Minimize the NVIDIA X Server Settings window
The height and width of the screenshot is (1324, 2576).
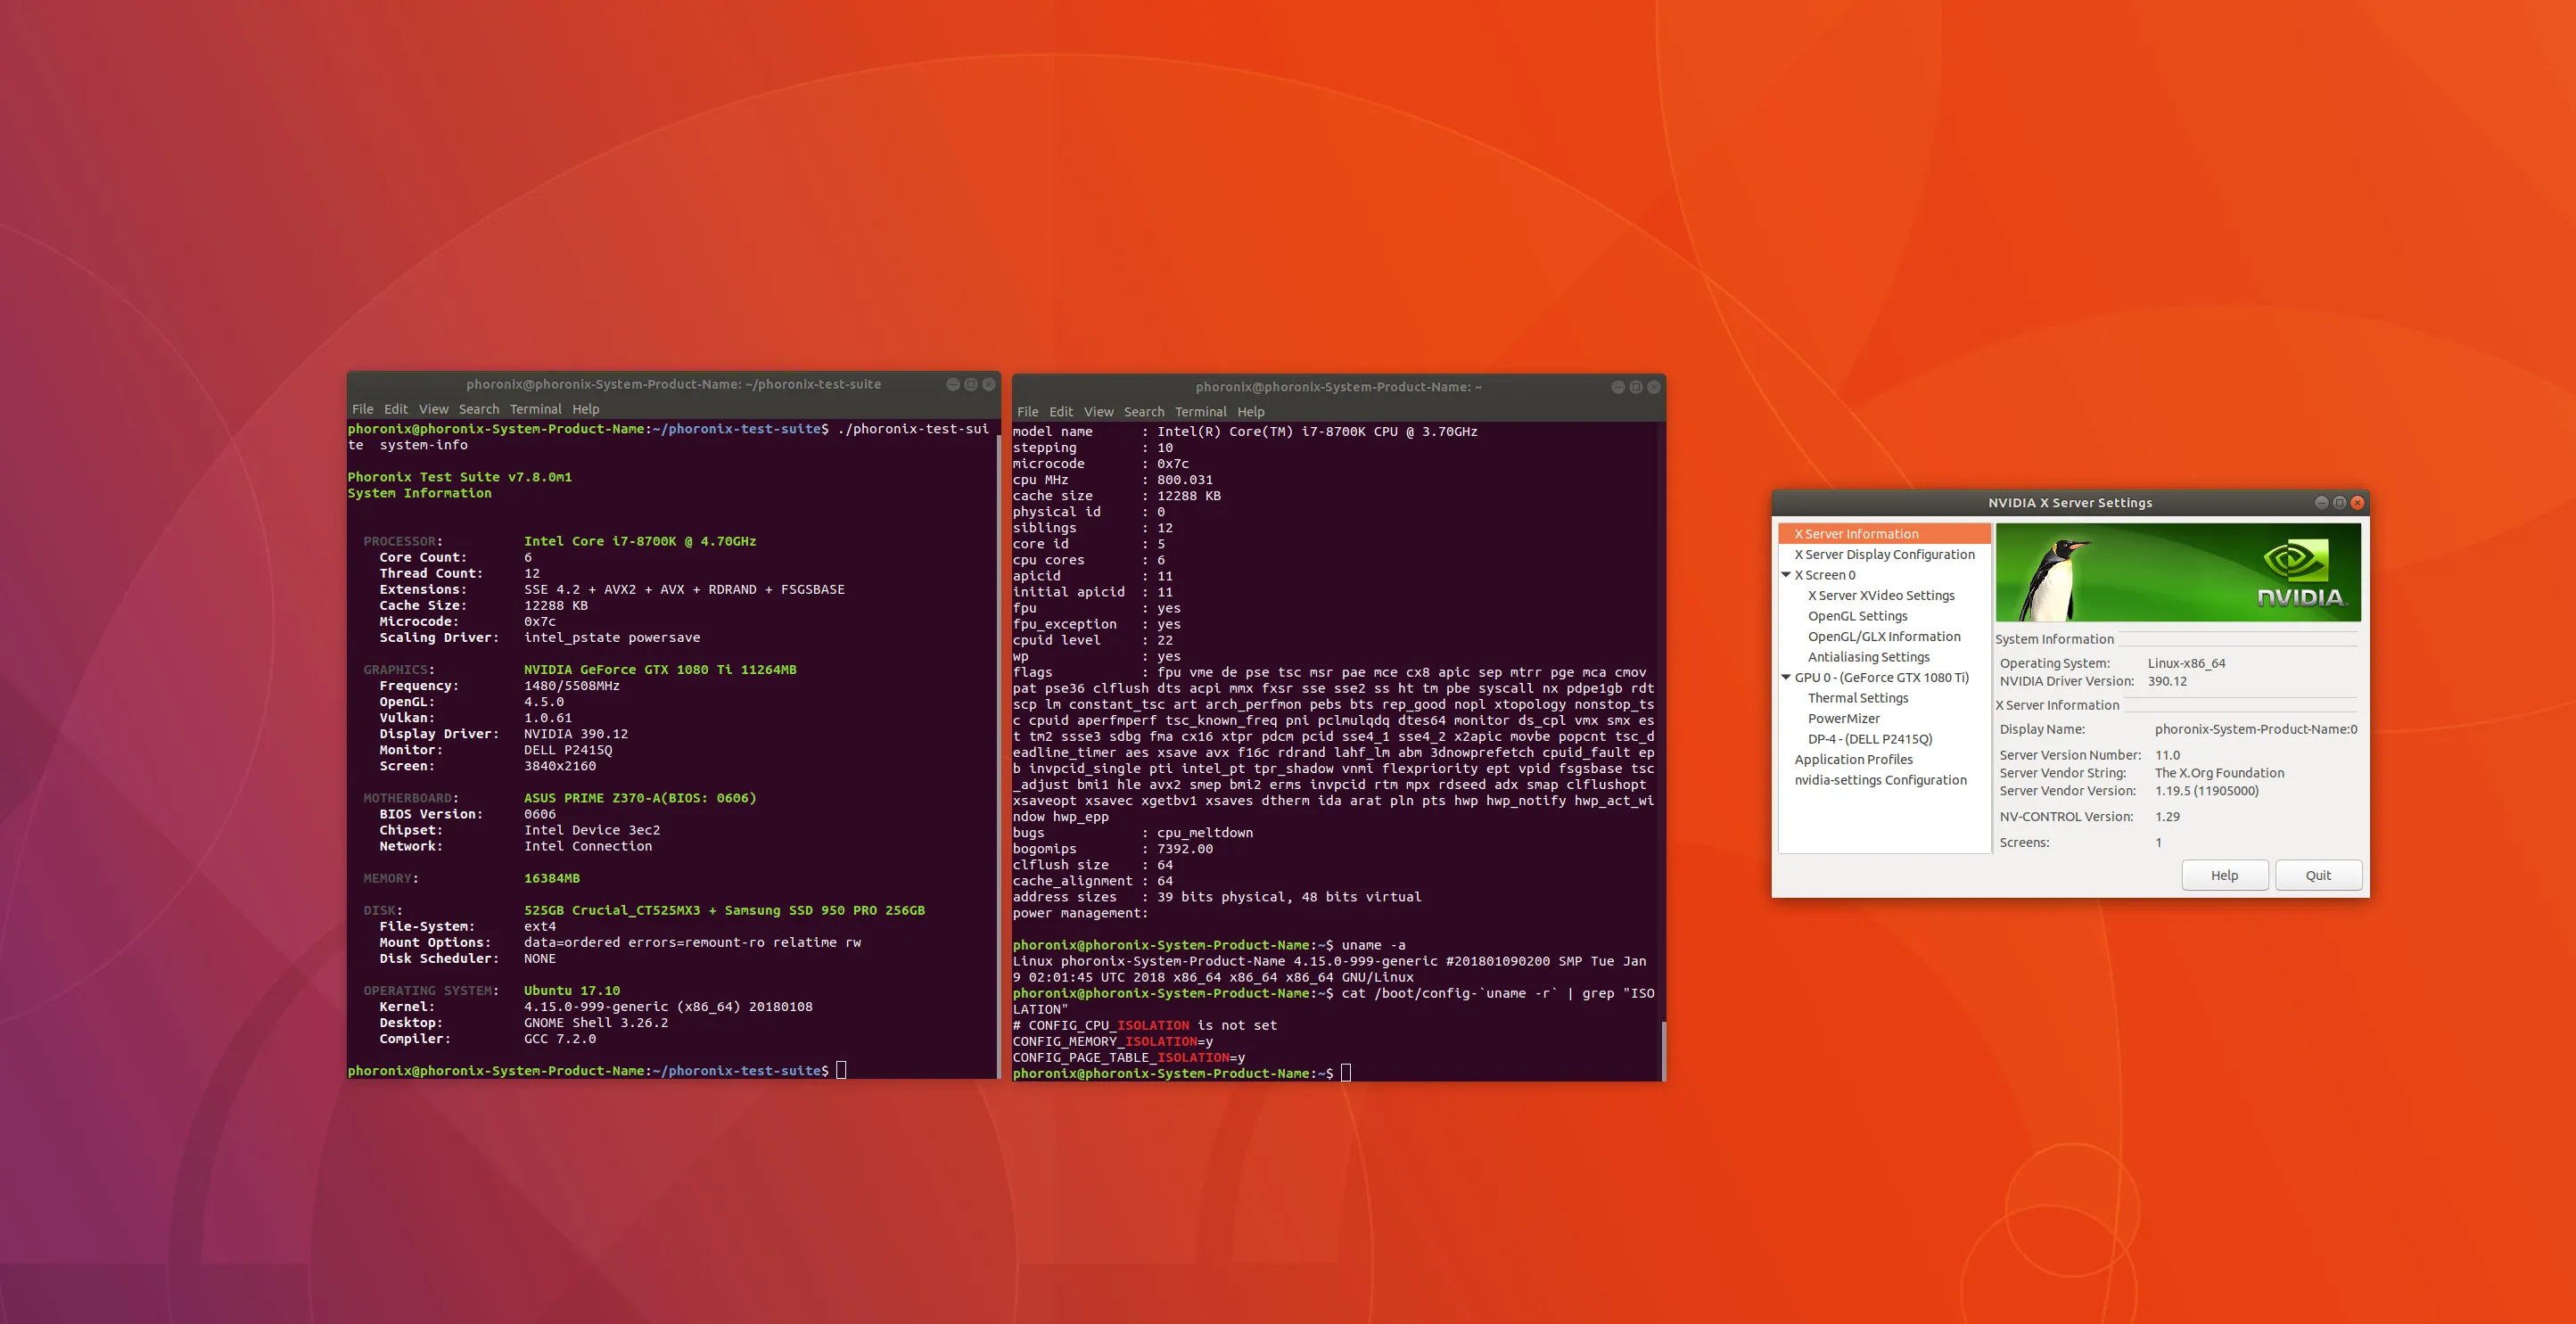tap(2321, 502)
